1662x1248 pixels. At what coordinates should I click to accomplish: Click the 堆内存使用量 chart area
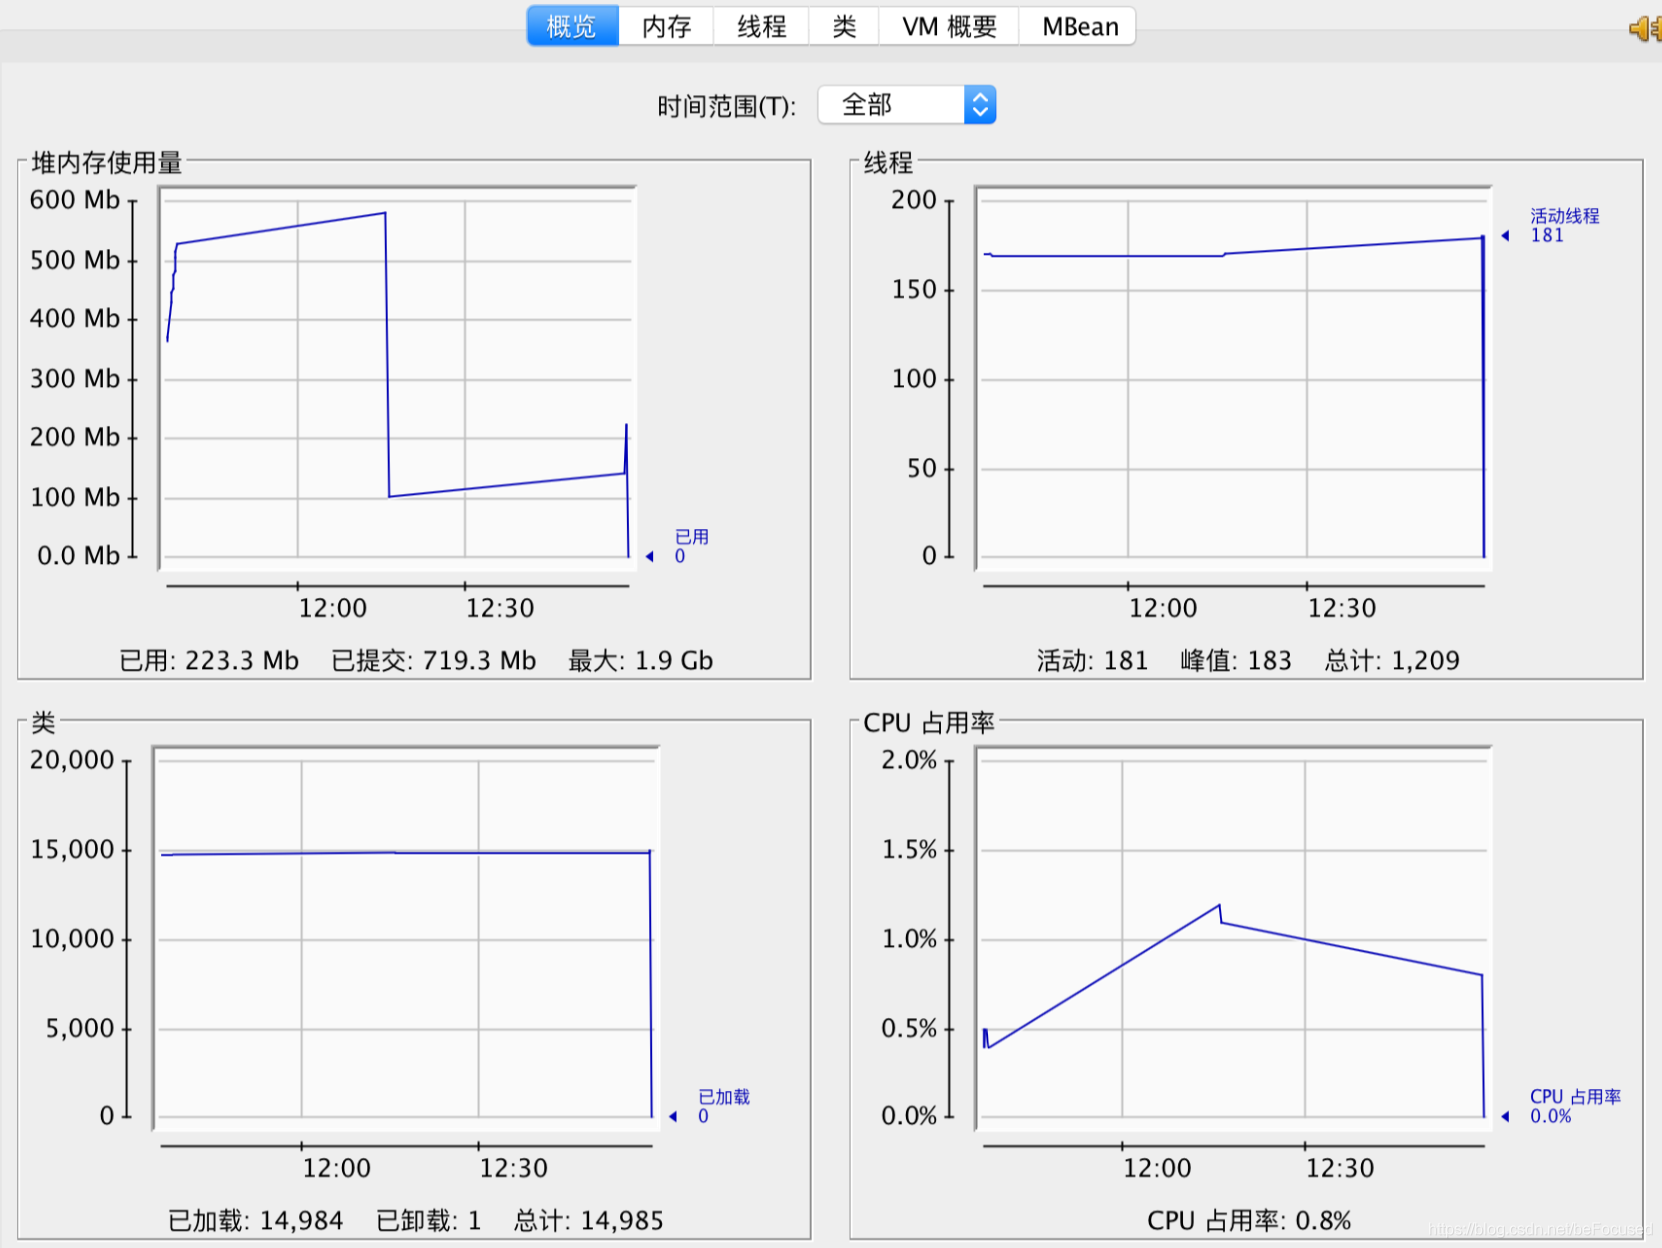coord(398,379)
